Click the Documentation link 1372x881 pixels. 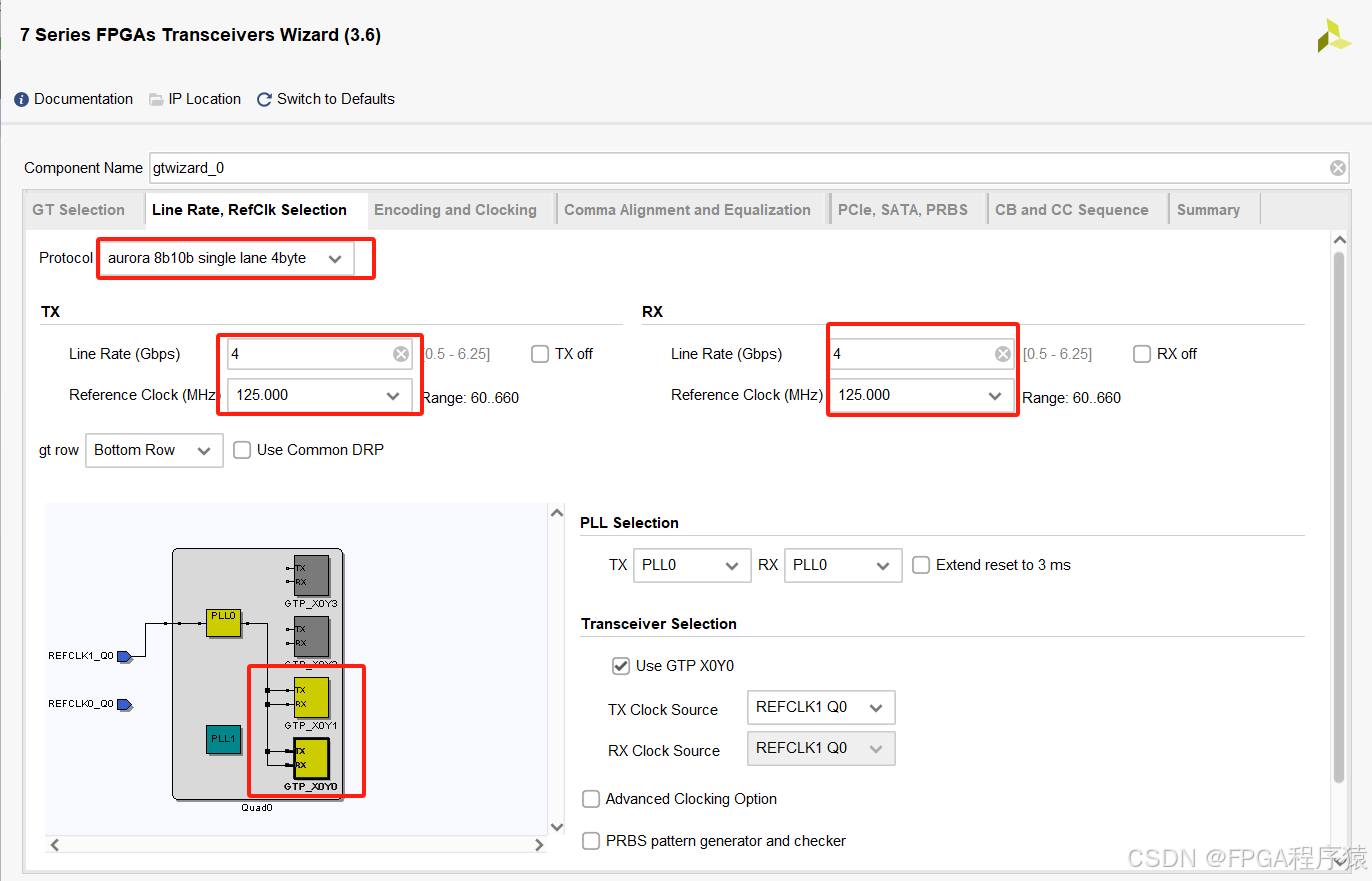click(x=83, y=99)
